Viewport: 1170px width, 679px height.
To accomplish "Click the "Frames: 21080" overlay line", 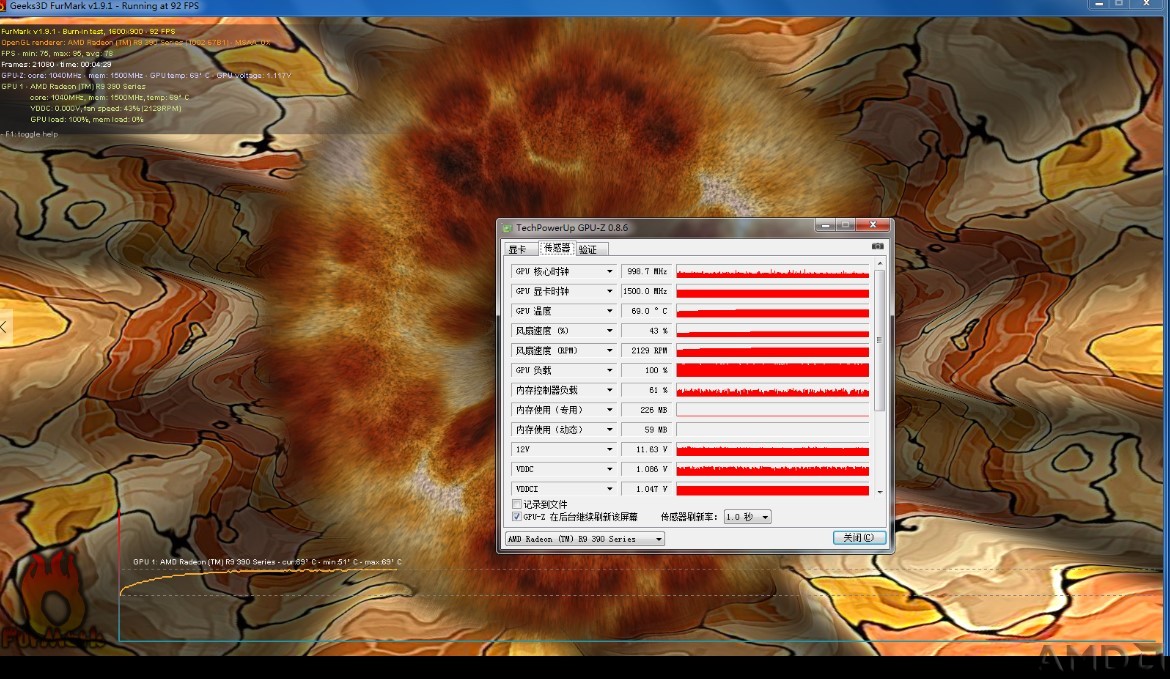I will pyautogui.click(x=56, y=65).
